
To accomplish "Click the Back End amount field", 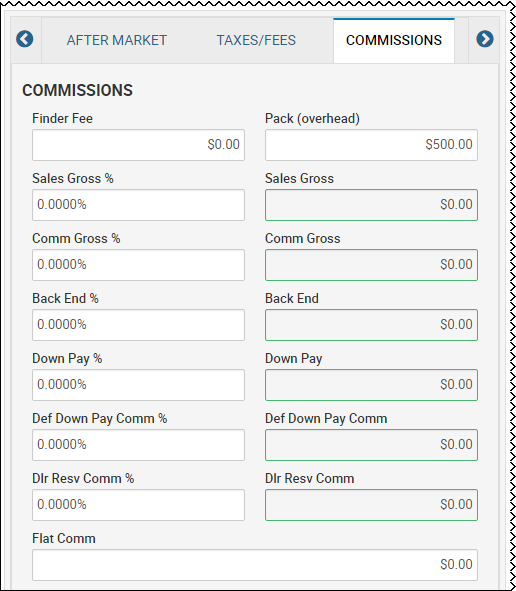I will [371, 325].
